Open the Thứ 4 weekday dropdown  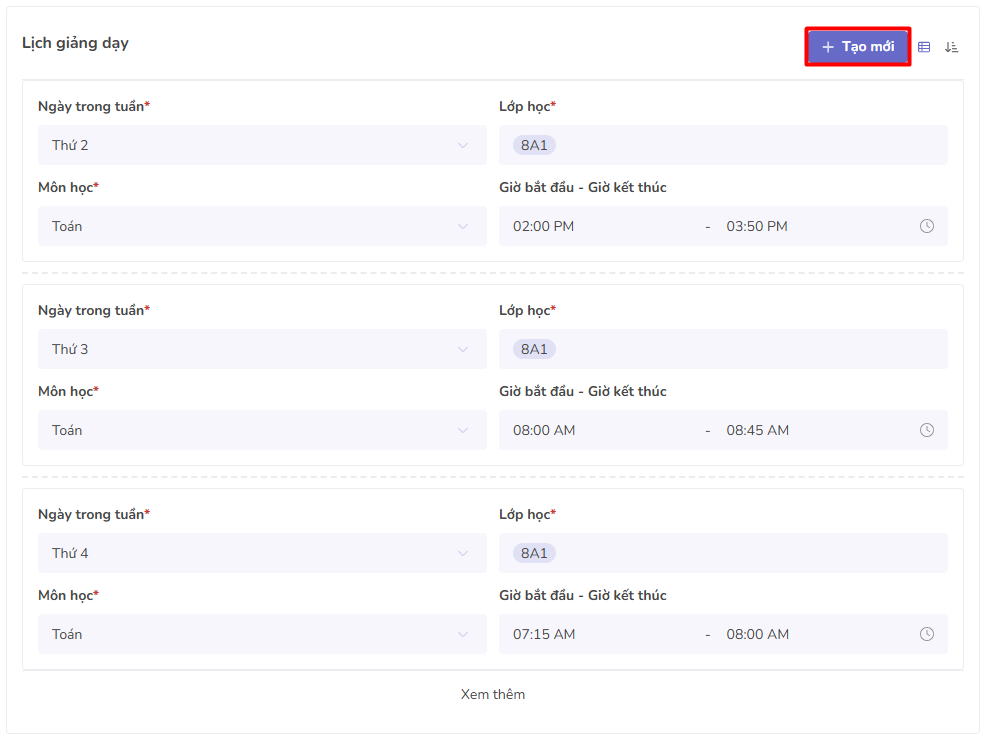pyautogui.click(x=262, y=553)
